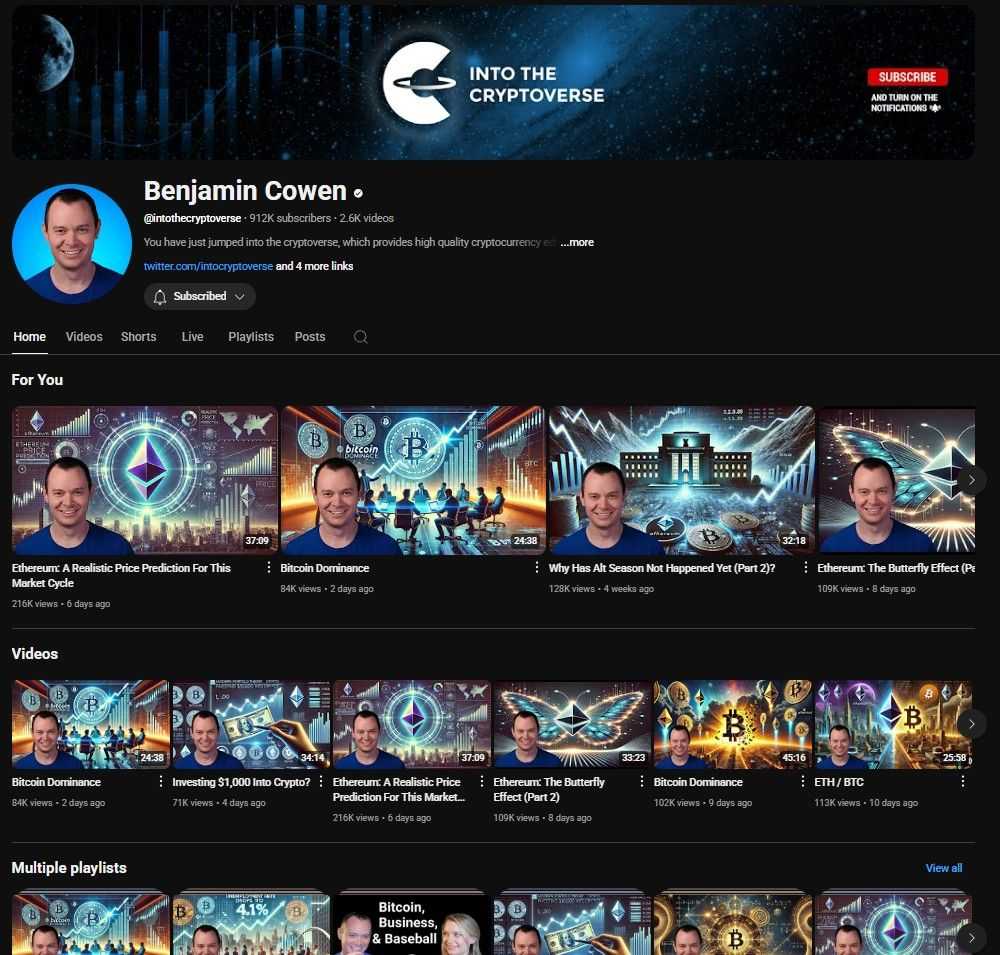
Task: Switch to the Videos tab
Action: point(84,337)
